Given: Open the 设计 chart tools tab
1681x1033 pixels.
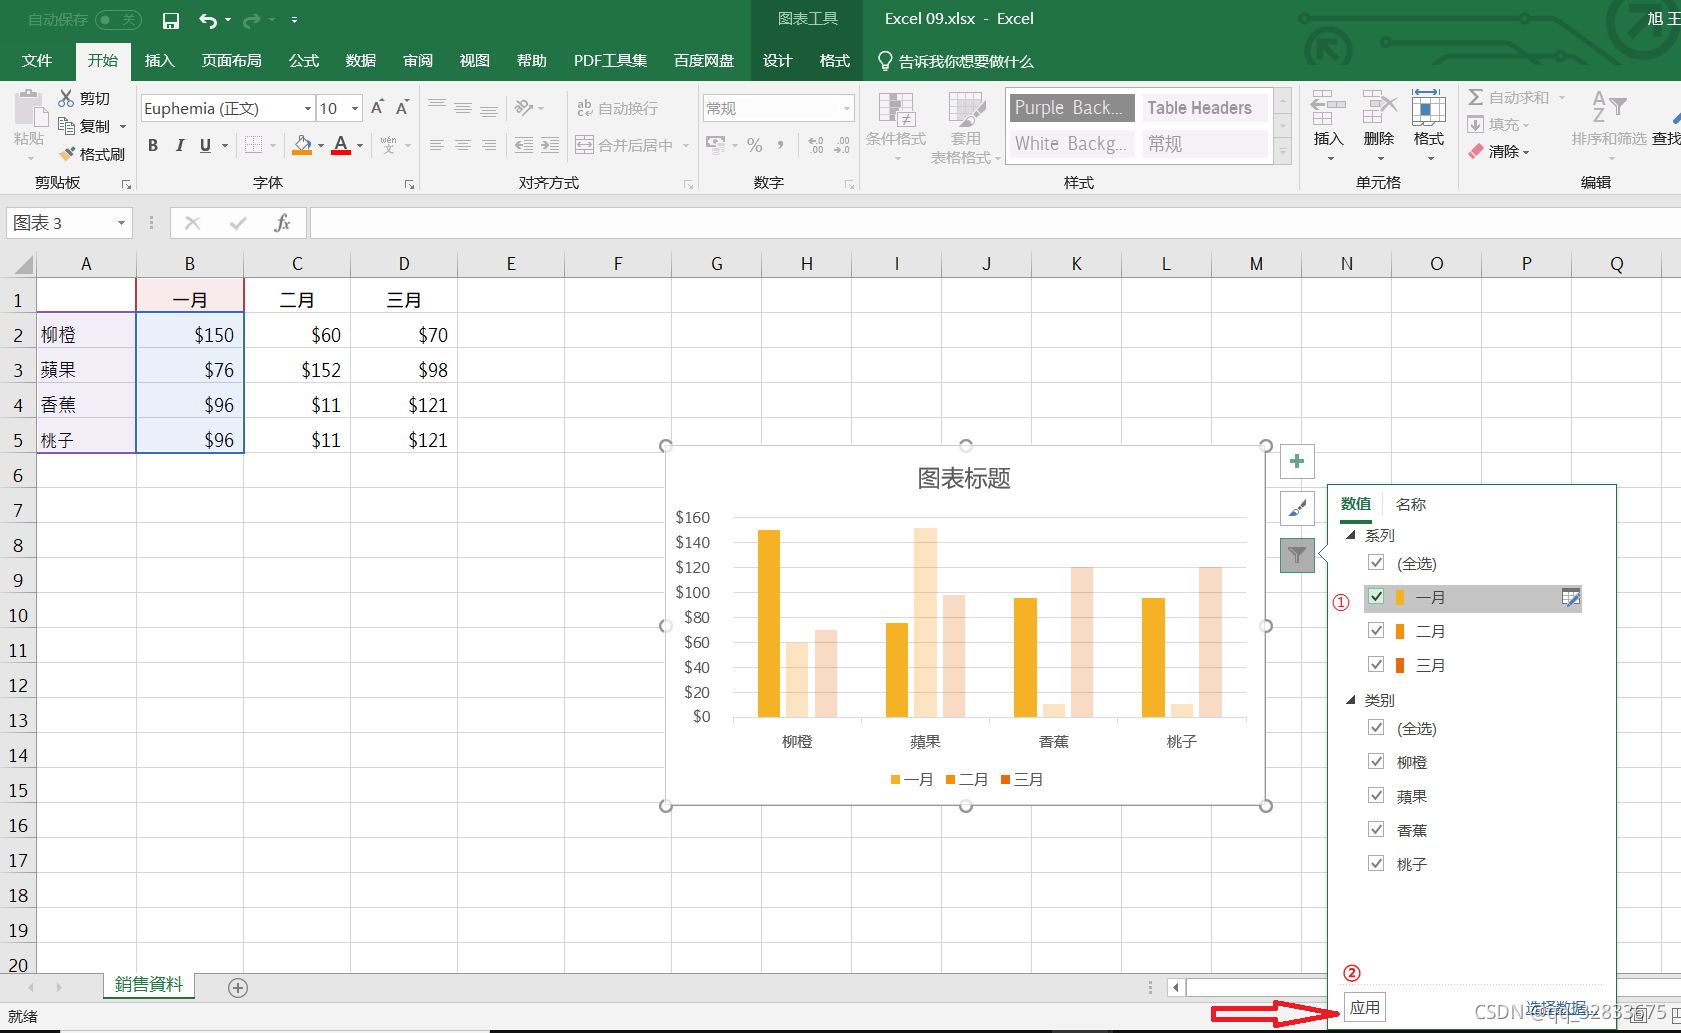Looking at the screenshot, I should click(778, 61).
